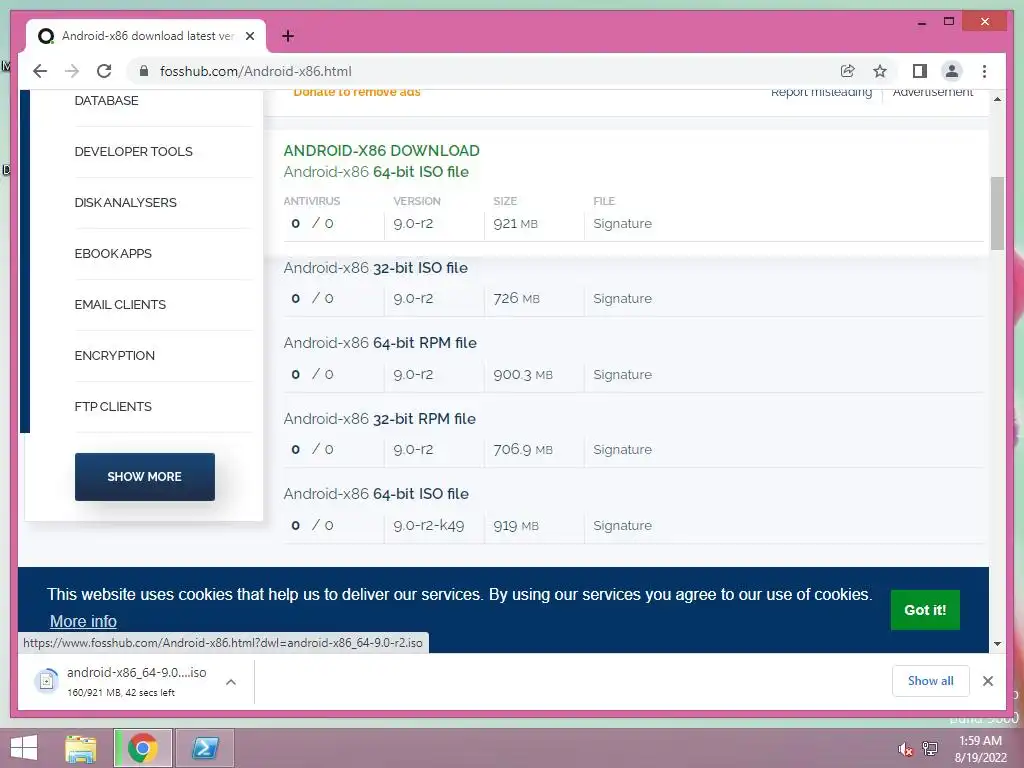1024x768 pixels.
Task: Bookmark this tab with the star icon
Action: [880, 71]
